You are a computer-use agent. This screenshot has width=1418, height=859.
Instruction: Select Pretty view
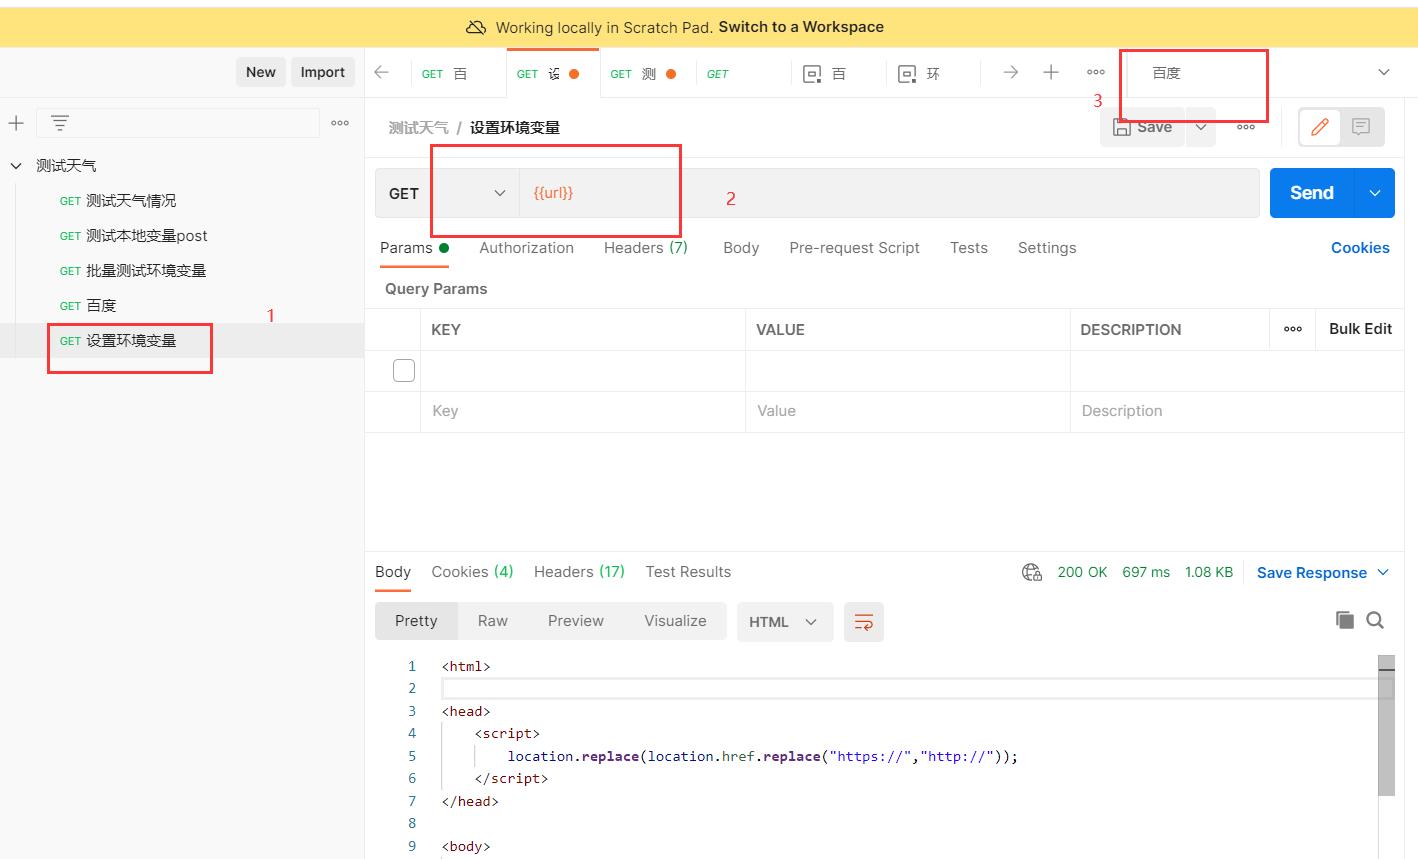coord(416,621)
